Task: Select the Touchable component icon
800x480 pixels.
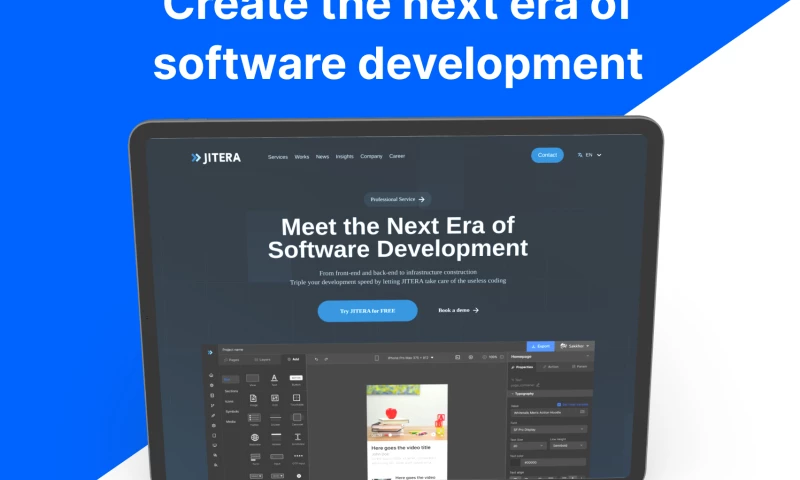Action: pos(296,399)
